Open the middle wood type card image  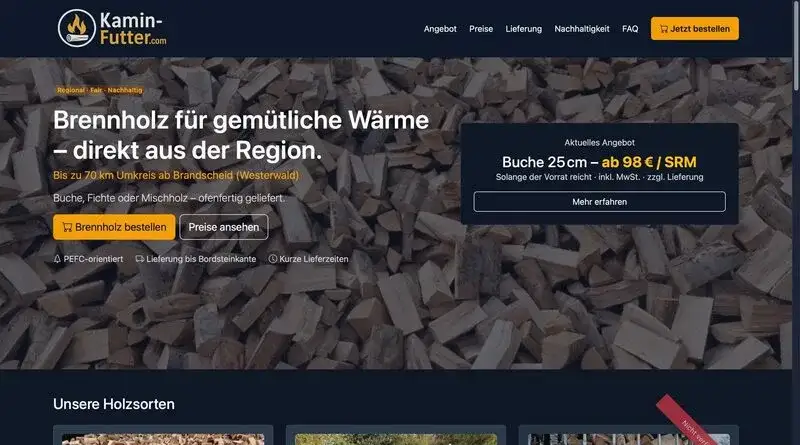(x=396, y=439)
